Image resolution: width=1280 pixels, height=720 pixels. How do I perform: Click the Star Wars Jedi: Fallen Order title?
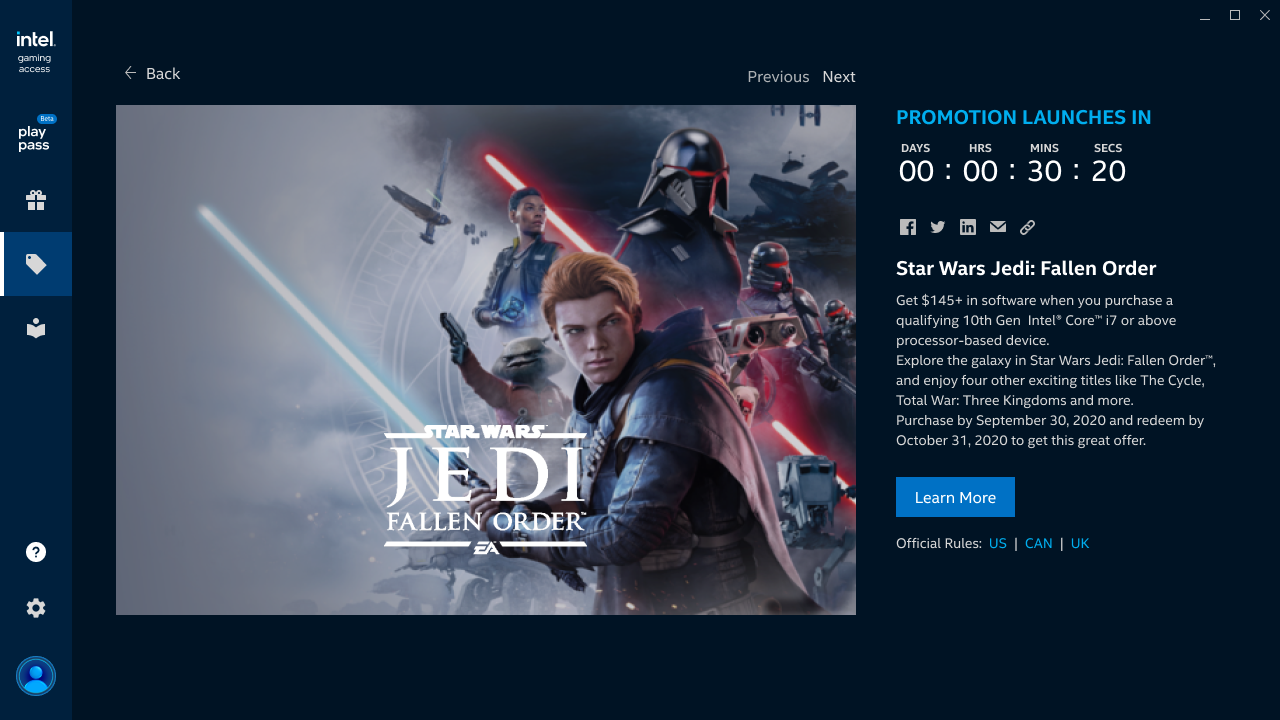click(1026, 268)
